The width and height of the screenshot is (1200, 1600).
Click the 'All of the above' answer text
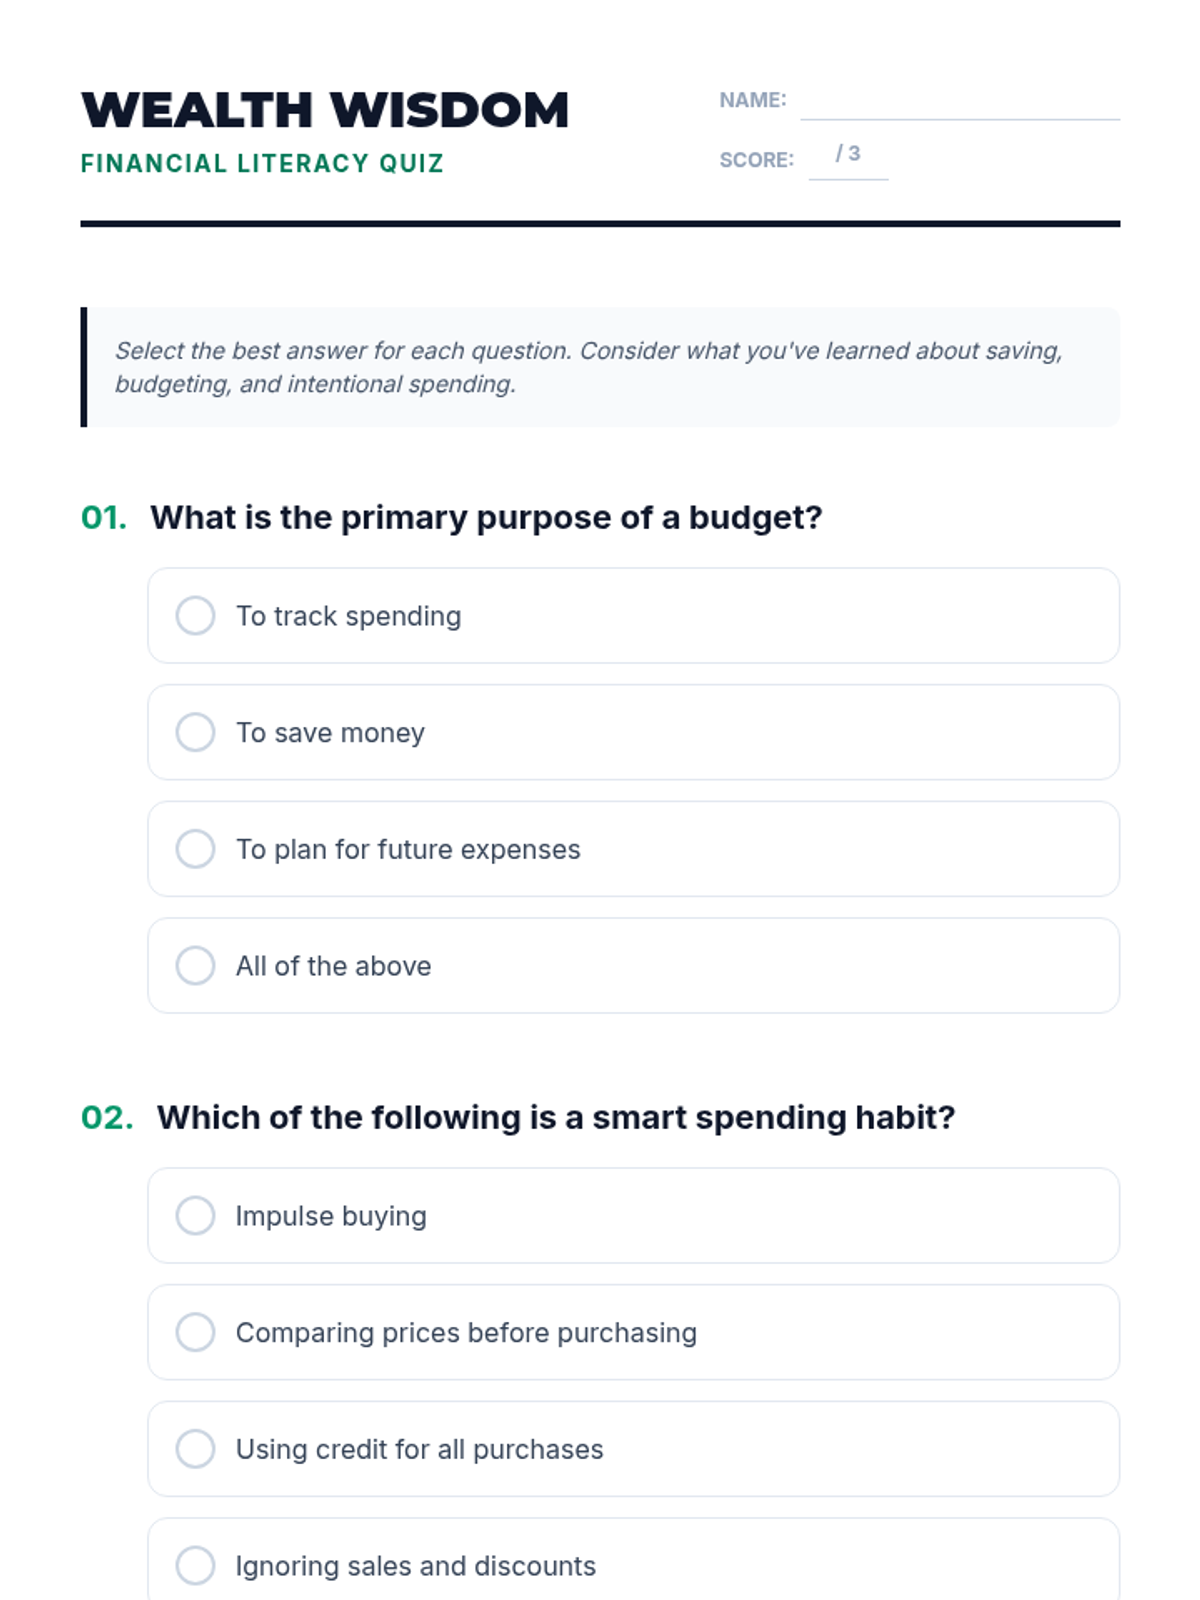tap(333, 966)
